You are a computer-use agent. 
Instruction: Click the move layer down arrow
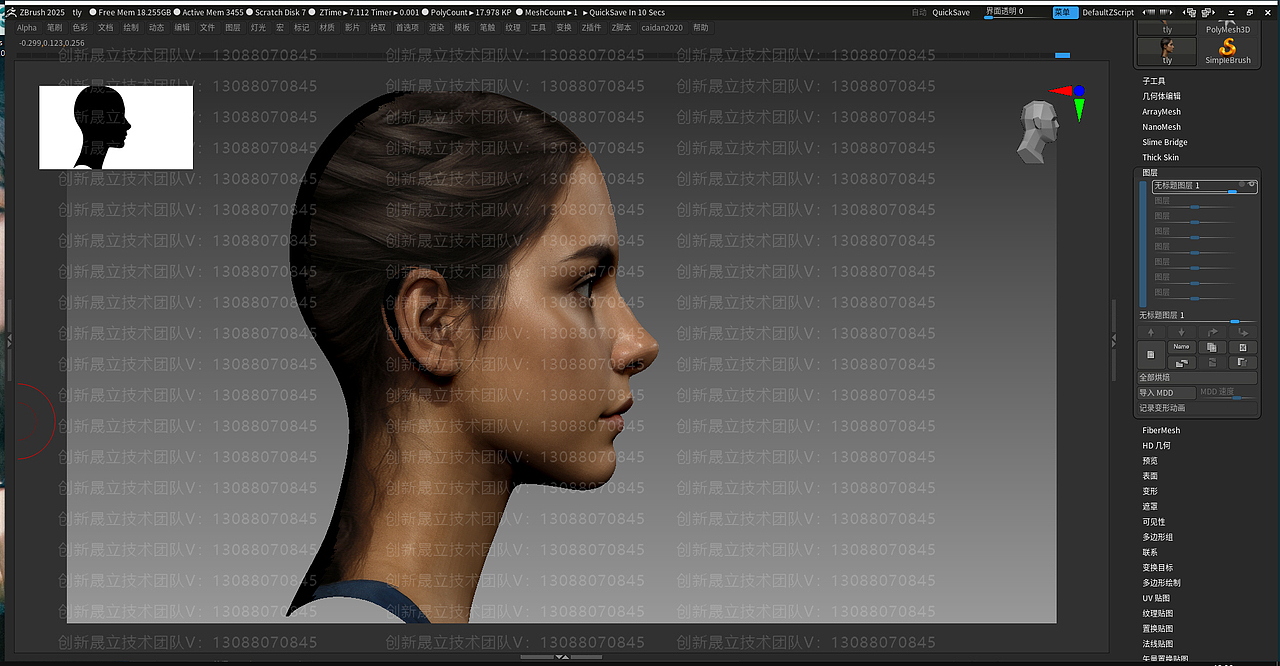coord(1181,333)
